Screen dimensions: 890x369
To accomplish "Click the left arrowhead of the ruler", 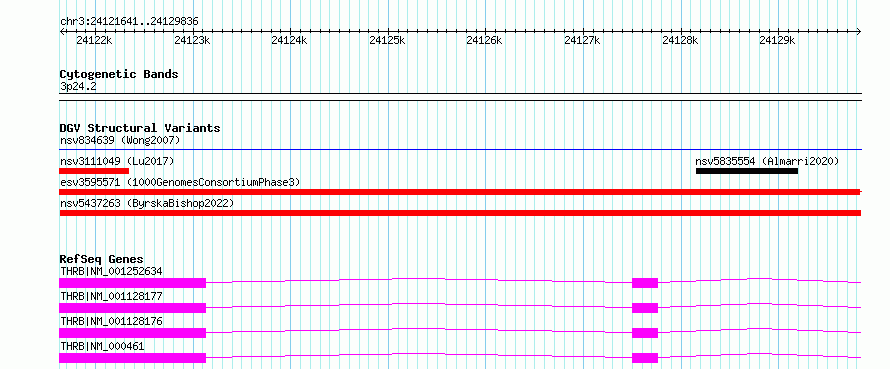I will point(62,31).
